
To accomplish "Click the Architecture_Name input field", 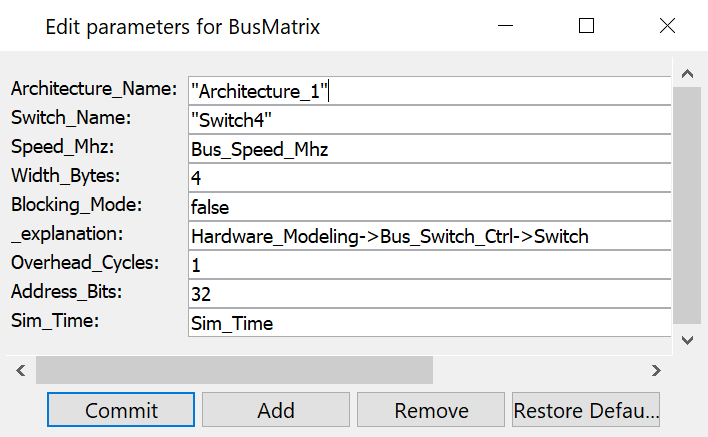I will pyautogui.click(x=429, y=90).
